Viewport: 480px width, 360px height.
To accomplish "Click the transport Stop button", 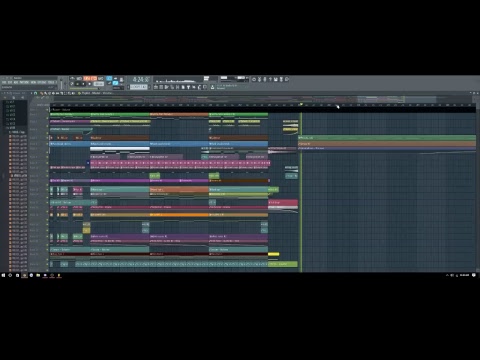I will pyautogui.click(x=83, y=84).
